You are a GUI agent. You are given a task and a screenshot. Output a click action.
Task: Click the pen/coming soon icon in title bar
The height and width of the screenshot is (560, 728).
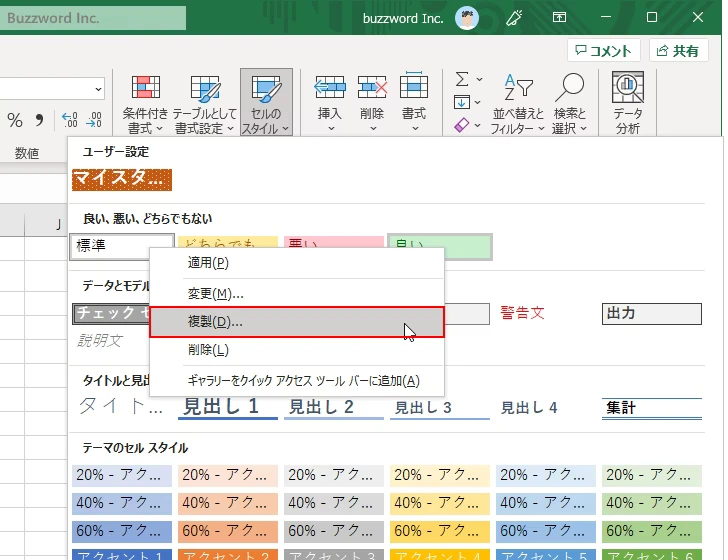coord(514,18)
